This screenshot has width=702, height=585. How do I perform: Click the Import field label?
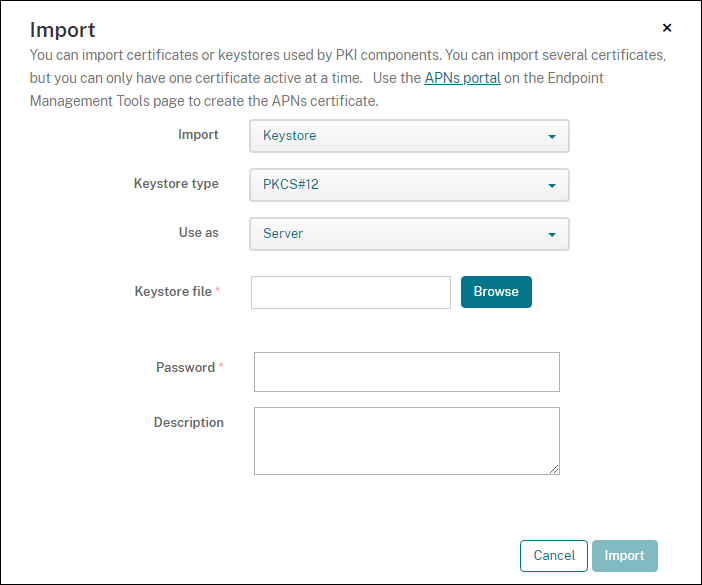tap(198, 134)
